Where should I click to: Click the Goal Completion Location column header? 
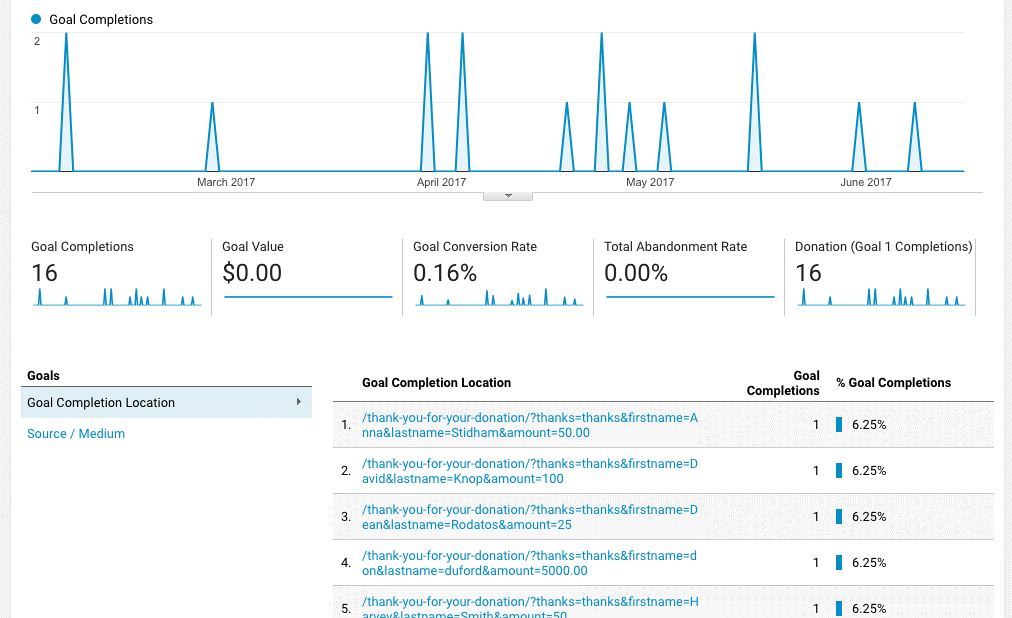point(436,383)
